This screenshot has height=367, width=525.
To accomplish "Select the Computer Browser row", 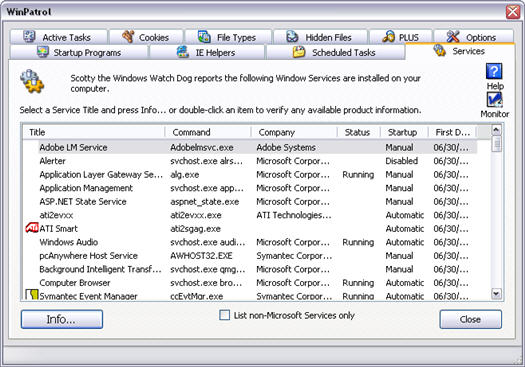I will click(250, 283).
